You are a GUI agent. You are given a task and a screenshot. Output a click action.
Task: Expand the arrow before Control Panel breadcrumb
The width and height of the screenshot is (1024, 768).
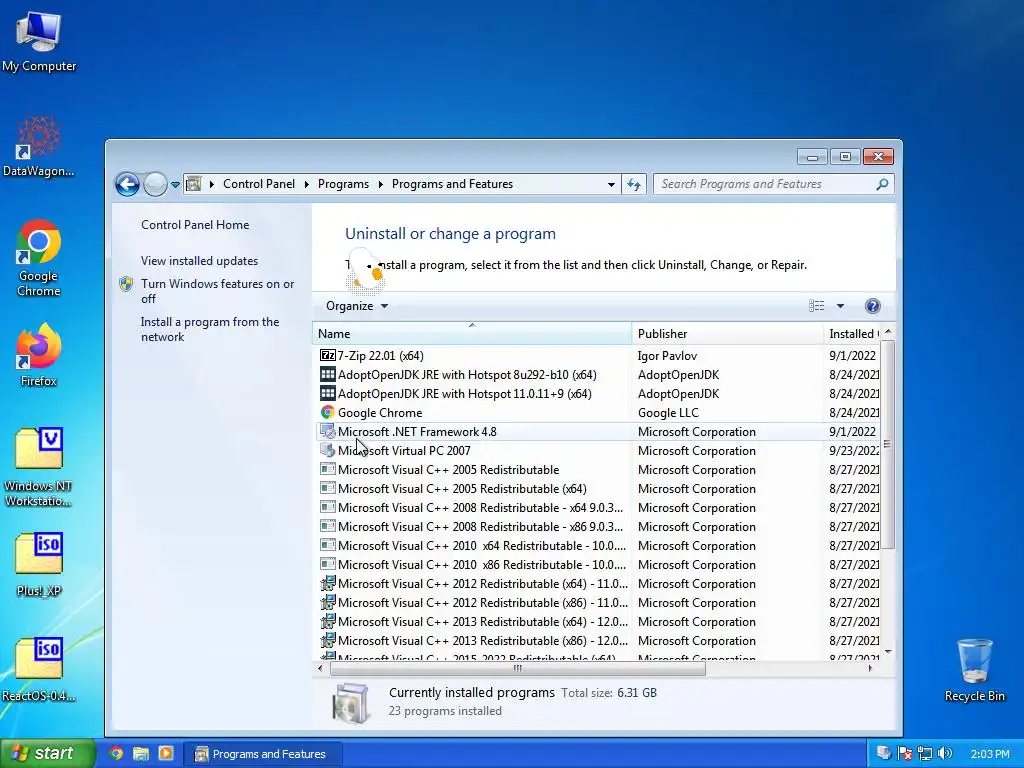(212, 184)
